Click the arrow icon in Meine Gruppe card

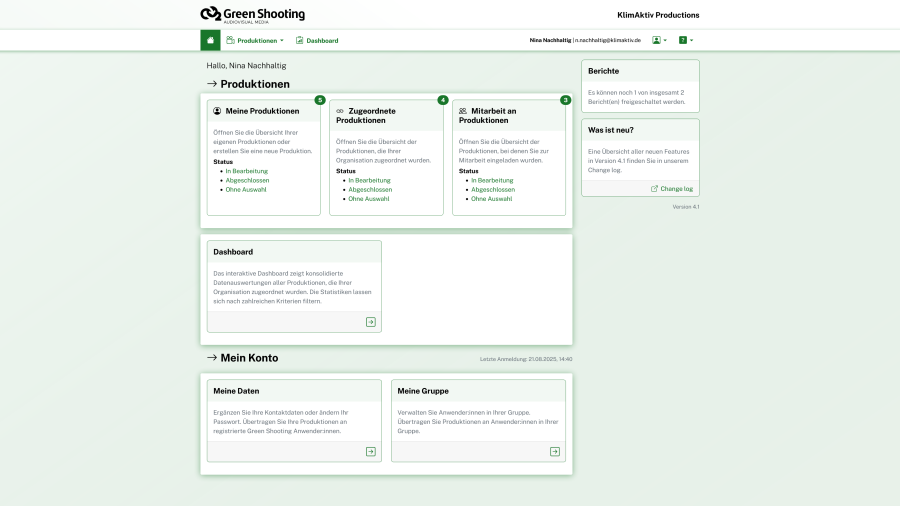pyautogui.click(x=555, y=451)
